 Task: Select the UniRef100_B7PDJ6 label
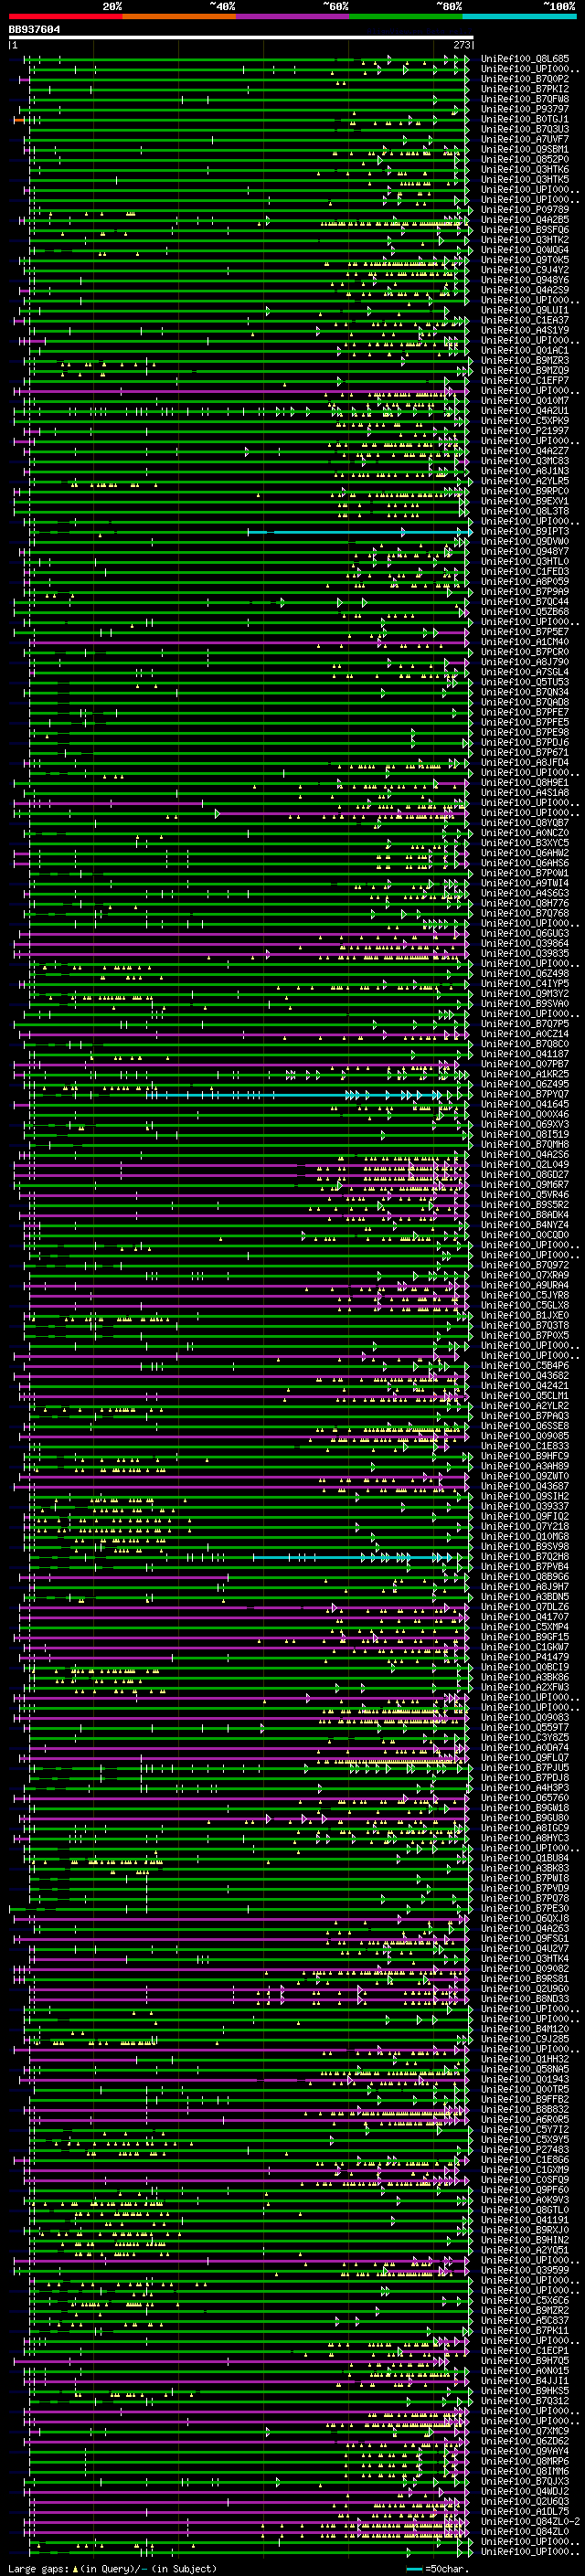(x=525, y=743)
